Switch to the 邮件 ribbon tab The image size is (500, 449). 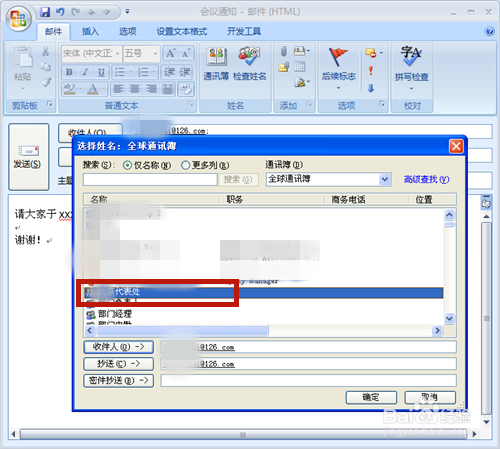[53, 32]
